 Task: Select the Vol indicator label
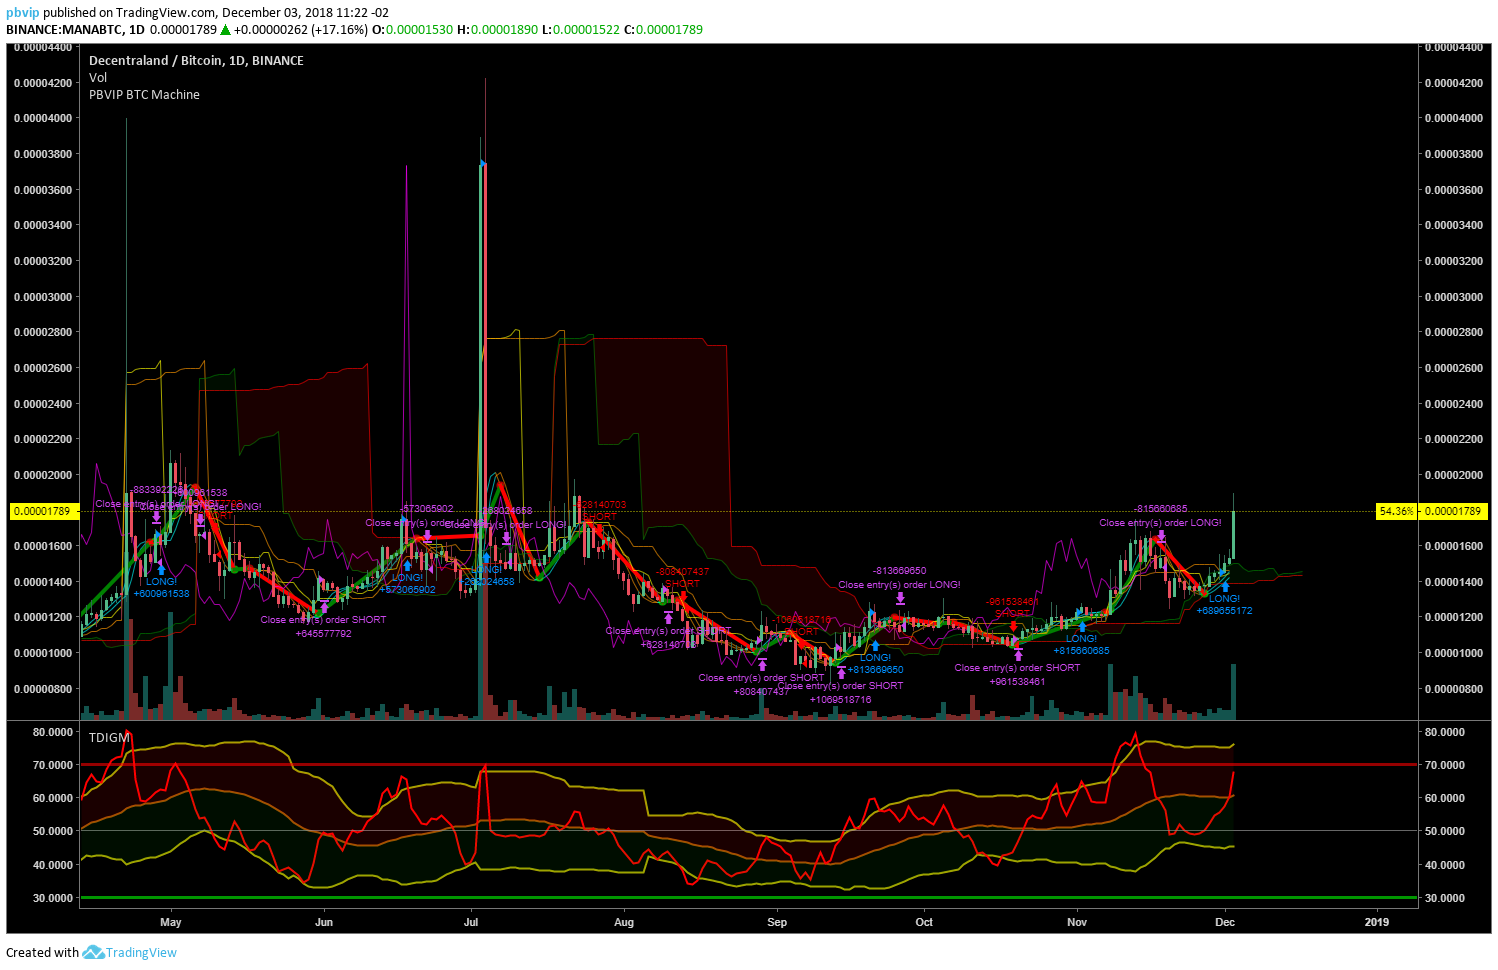tap(98, 78)
